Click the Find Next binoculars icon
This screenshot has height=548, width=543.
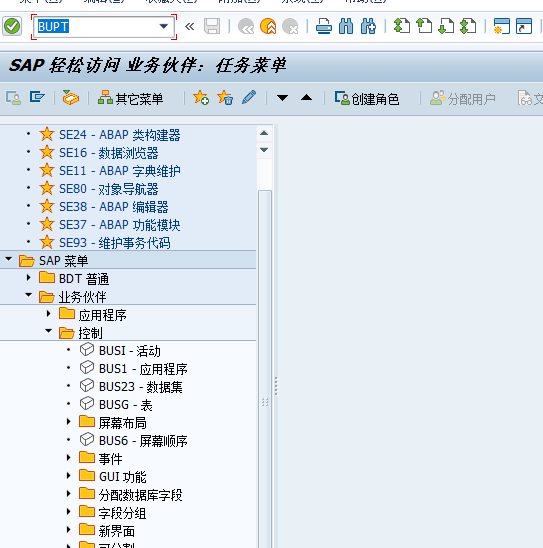click(368, 27)
